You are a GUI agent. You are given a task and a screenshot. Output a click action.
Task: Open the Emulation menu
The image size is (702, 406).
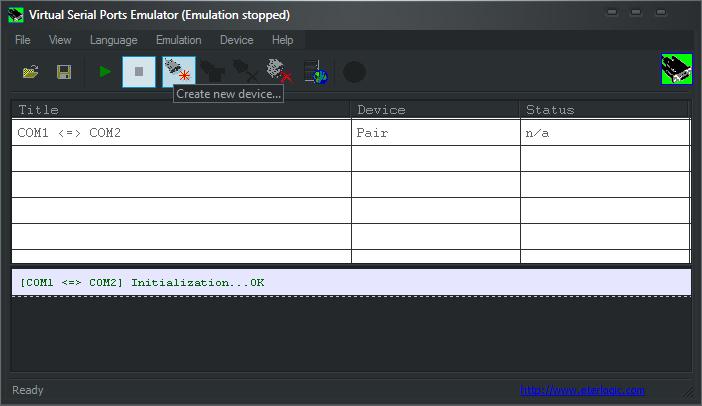178,40
